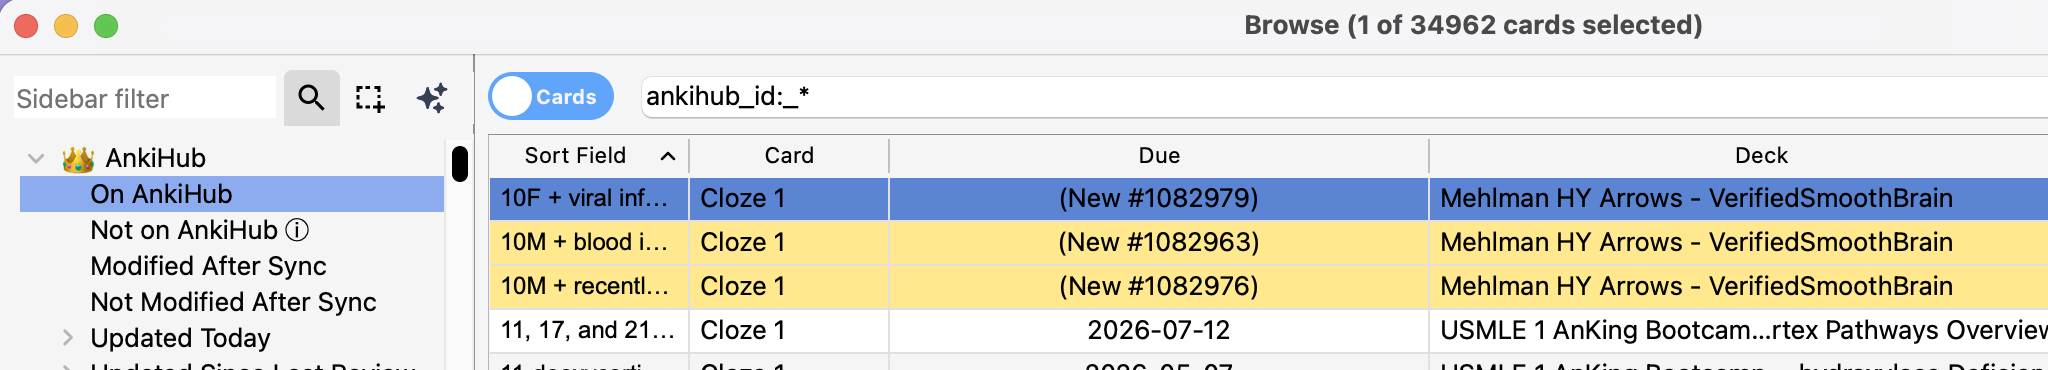Select Modified After Sync filter
Screen dimensions: 2048x370
click(x=208, y=266)
